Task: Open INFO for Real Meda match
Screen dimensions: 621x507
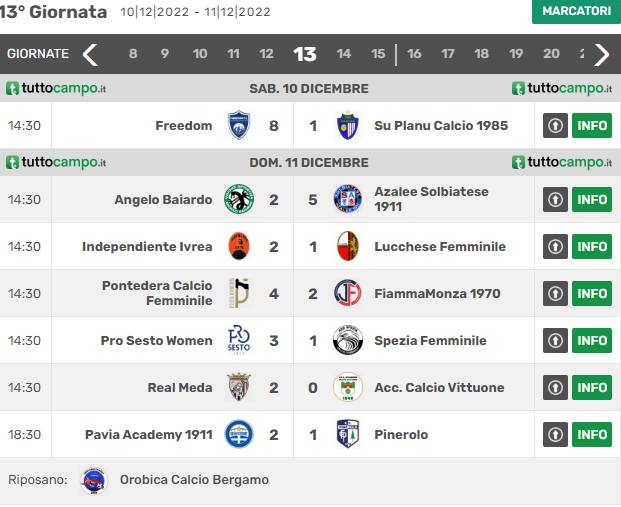Action: 592,387
